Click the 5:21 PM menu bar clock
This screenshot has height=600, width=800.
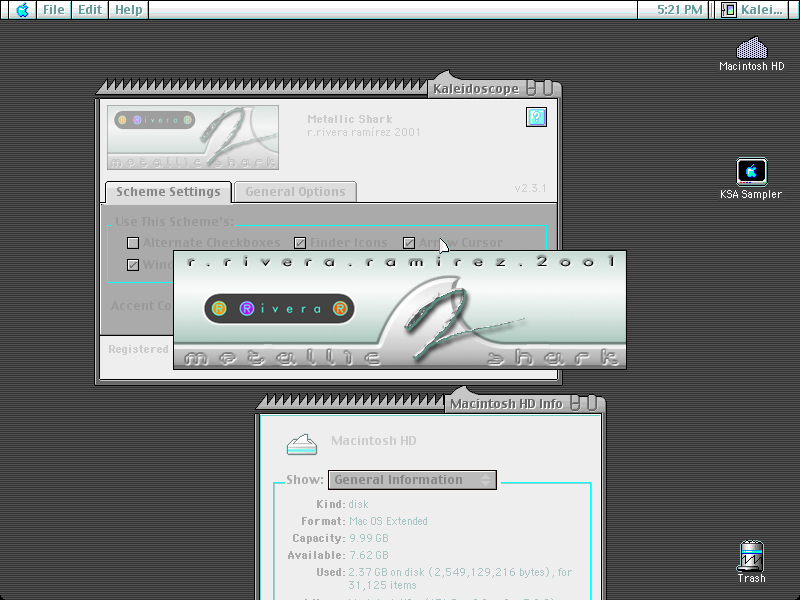(679, 10)
